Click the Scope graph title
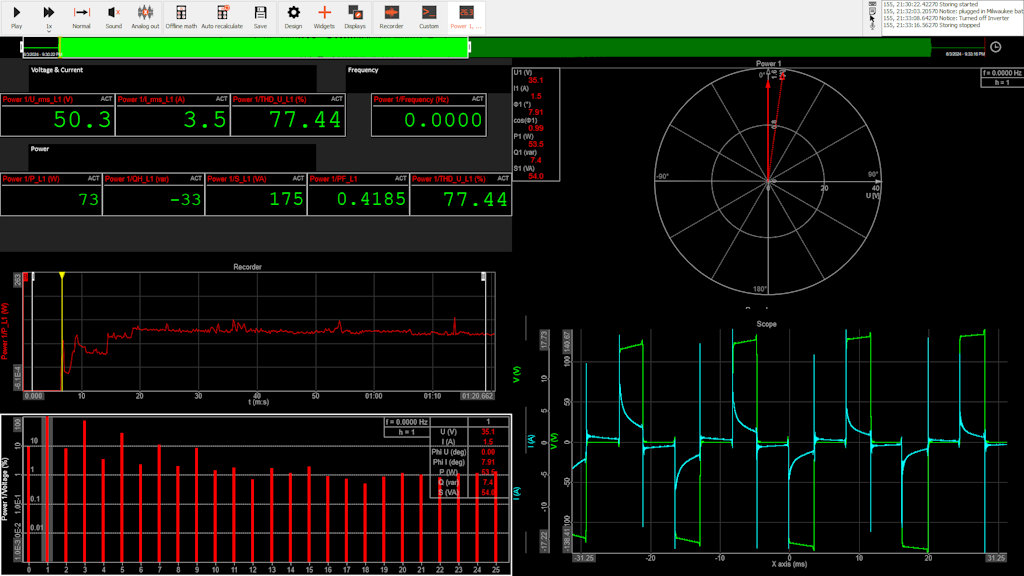This screenshot has width=1024, height=576. tap(767, 324)
